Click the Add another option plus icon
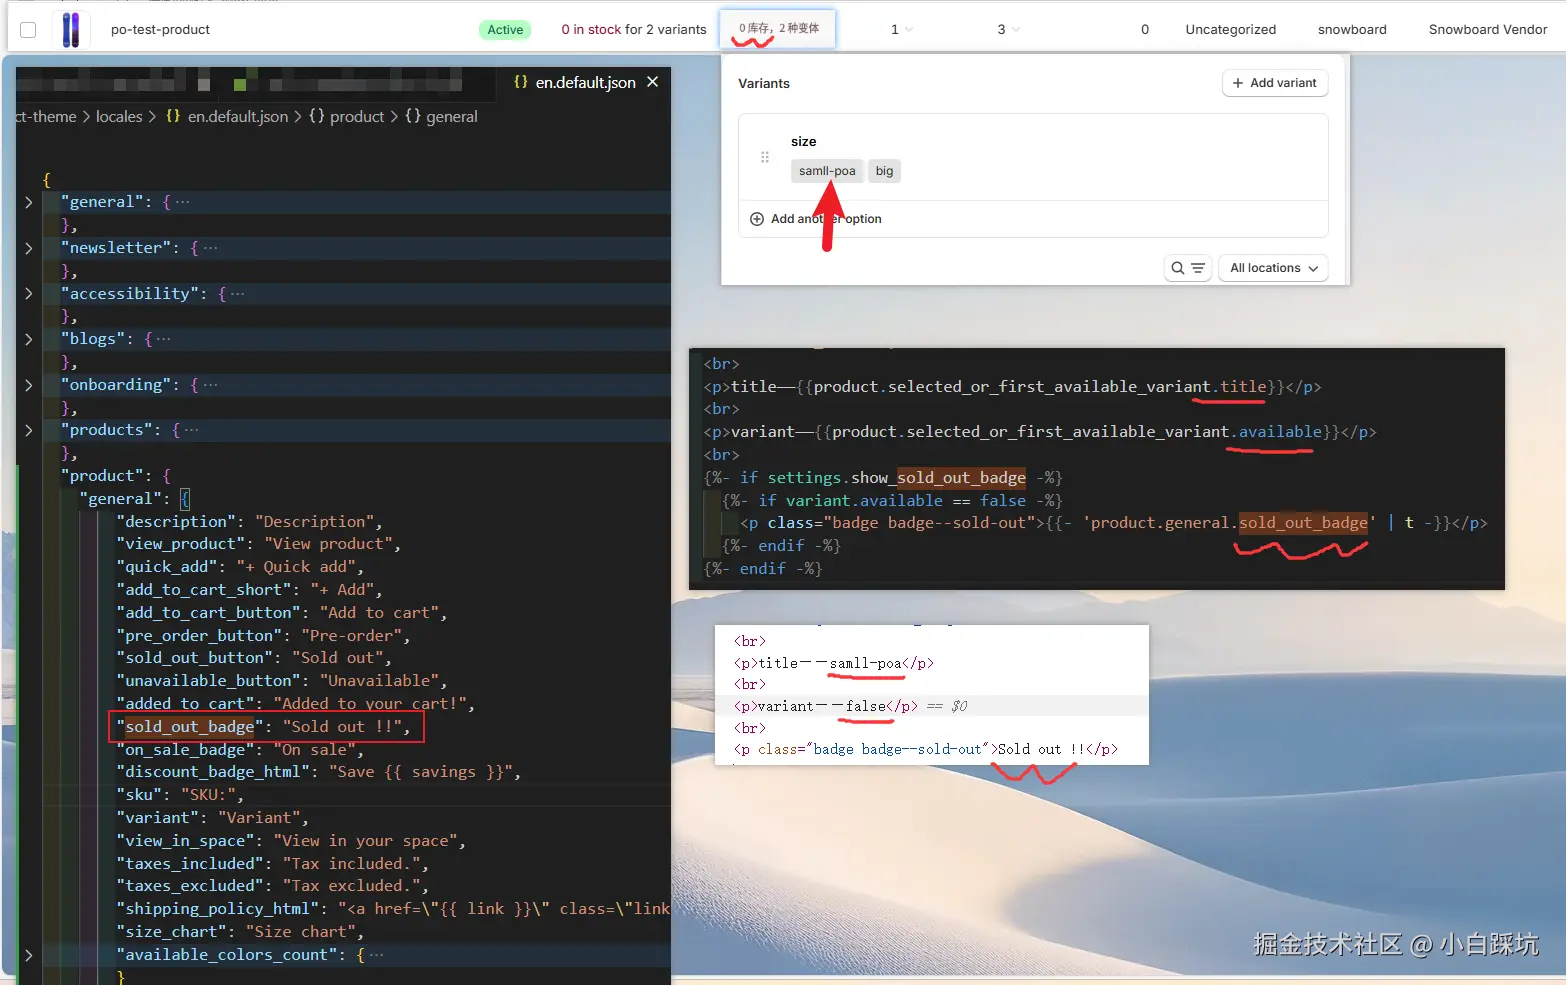This screenshot has width=1566, height=985. [757, 219]
